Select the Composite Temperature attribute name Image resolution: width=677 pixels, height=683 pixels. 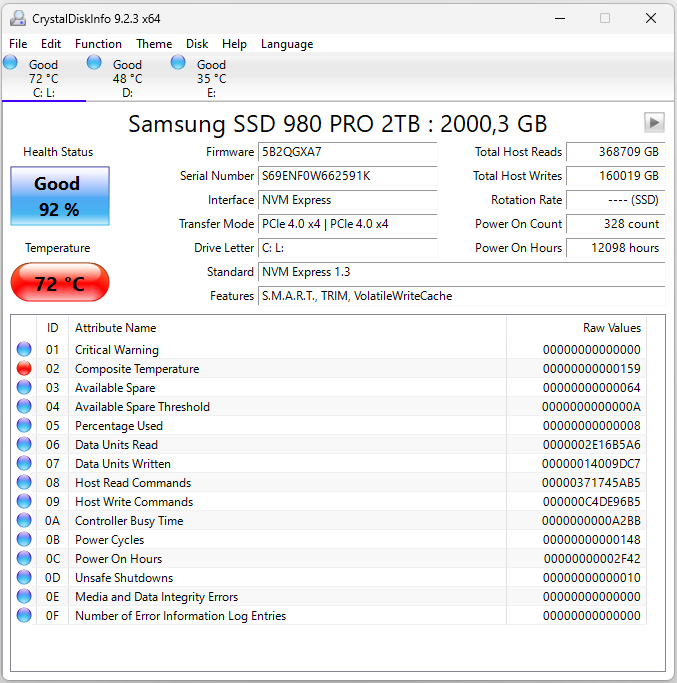tap(137, 369)
